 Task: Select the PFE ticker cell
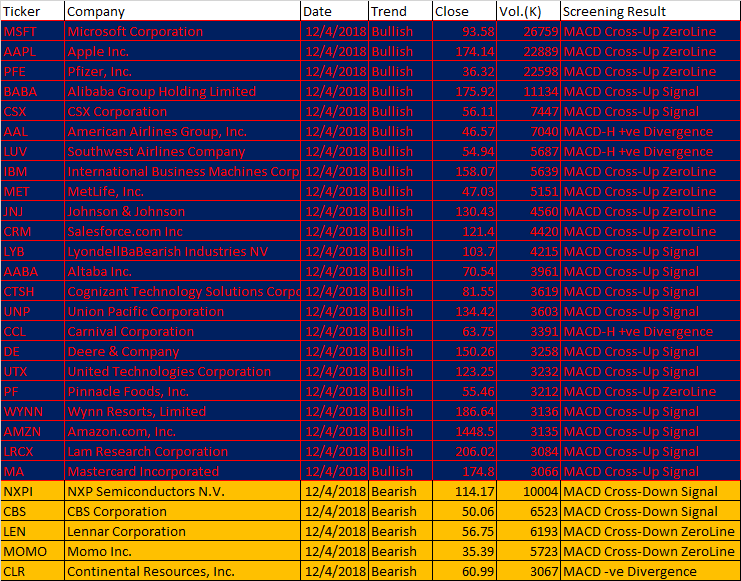pos(33,71)
